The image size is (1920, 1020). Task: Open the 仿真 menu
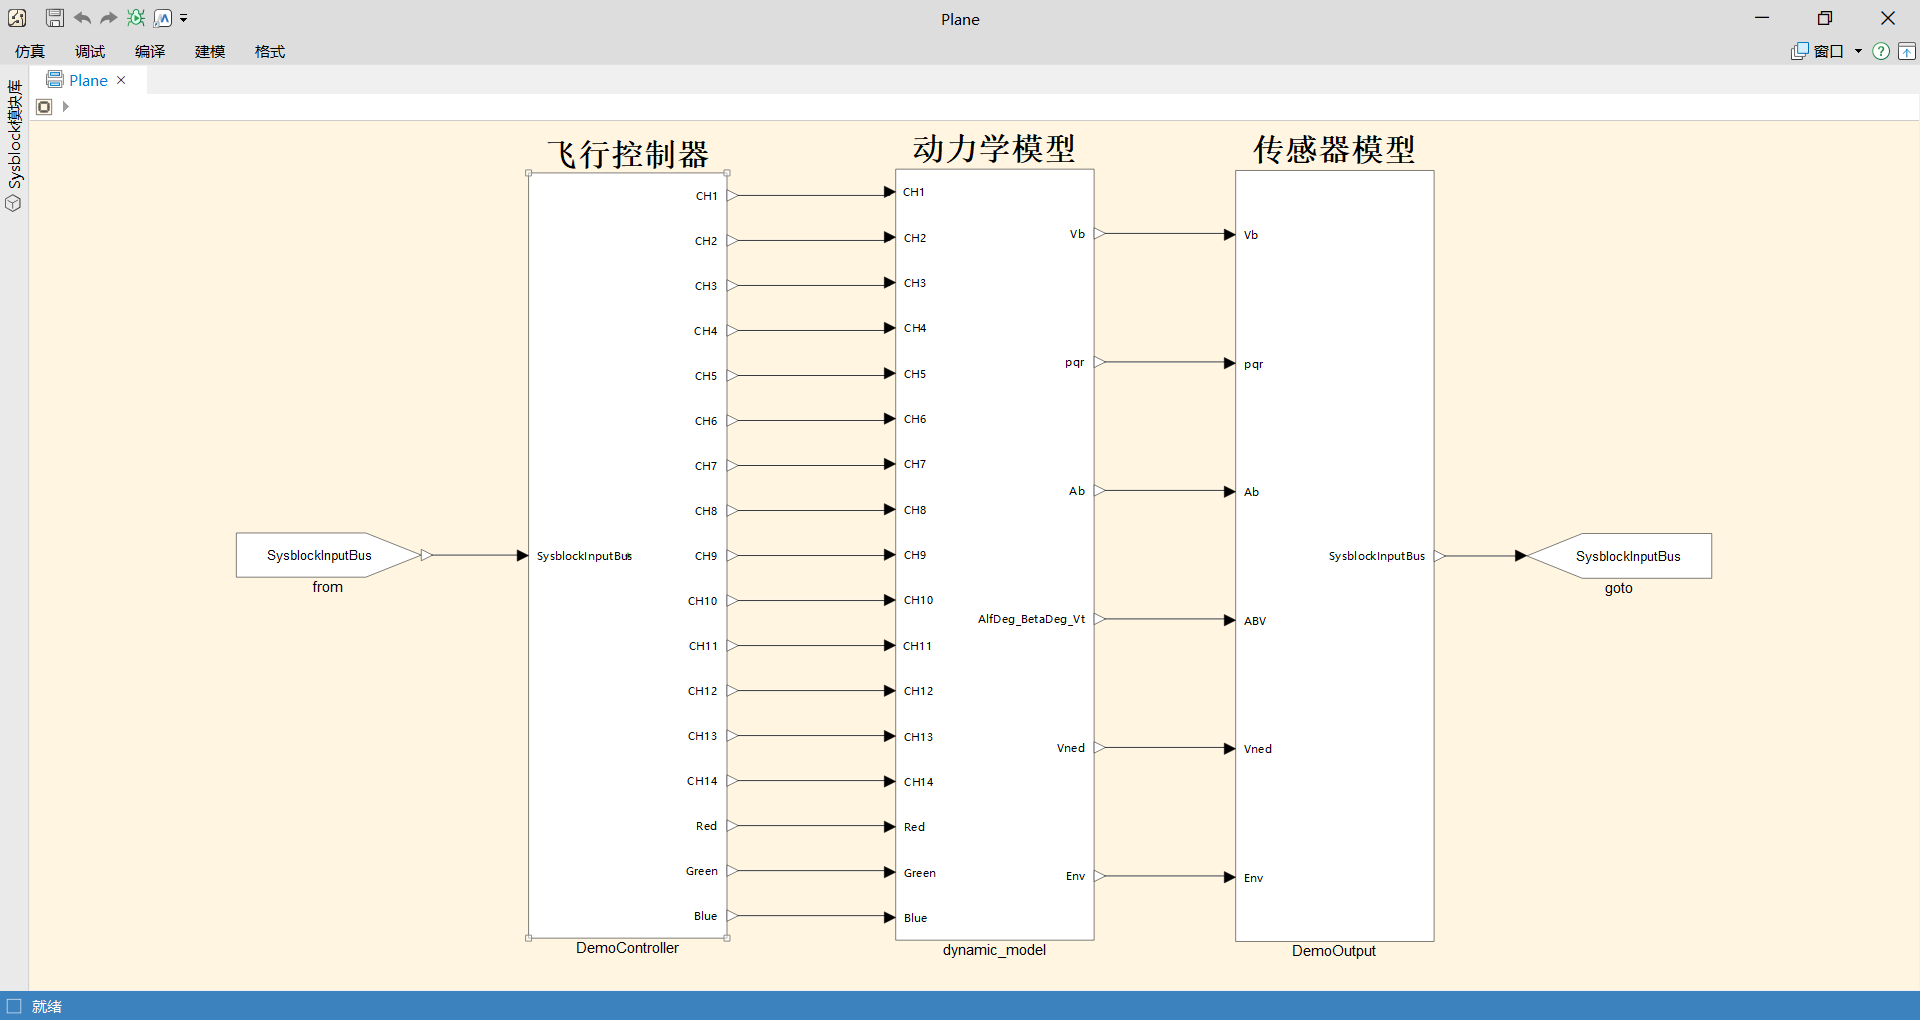[x=29, y=51]
